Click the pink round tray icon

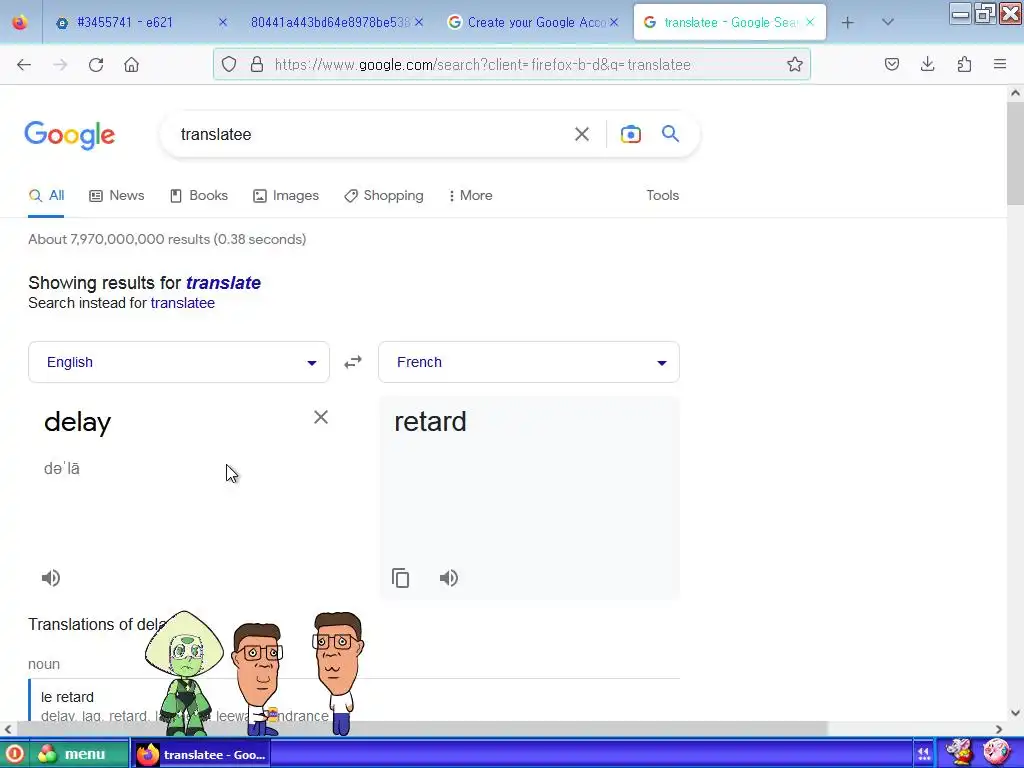click(x=996, y=753)
